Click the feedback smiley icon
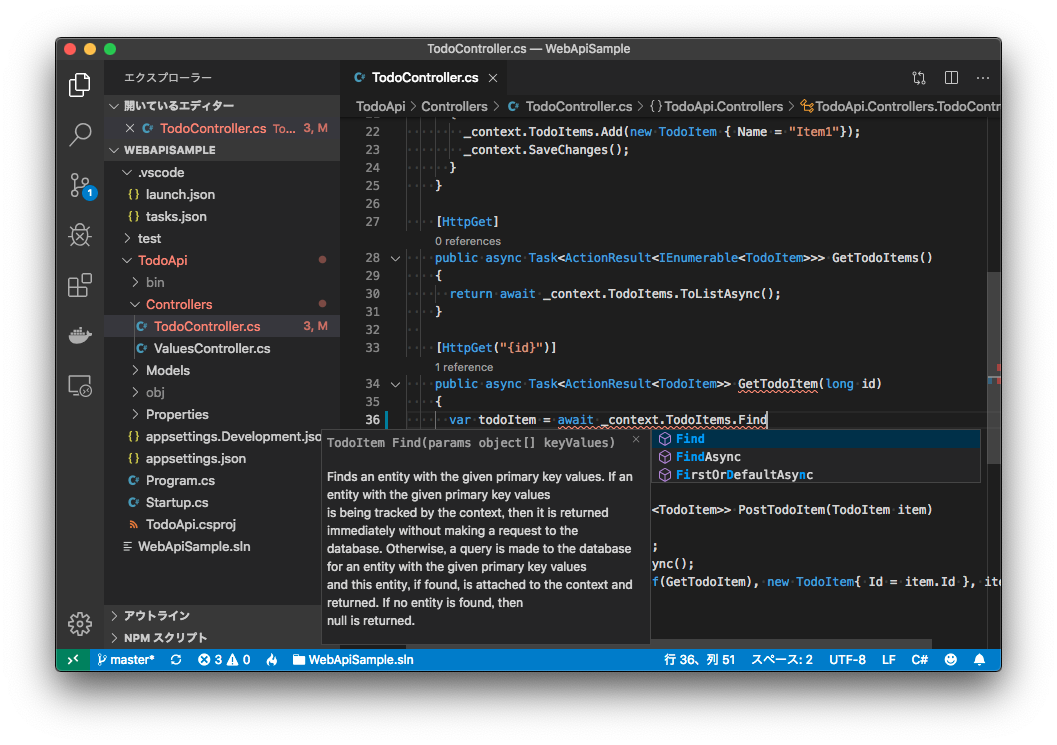Viewport: 1057px width, 745px height. tap(950, 659)
